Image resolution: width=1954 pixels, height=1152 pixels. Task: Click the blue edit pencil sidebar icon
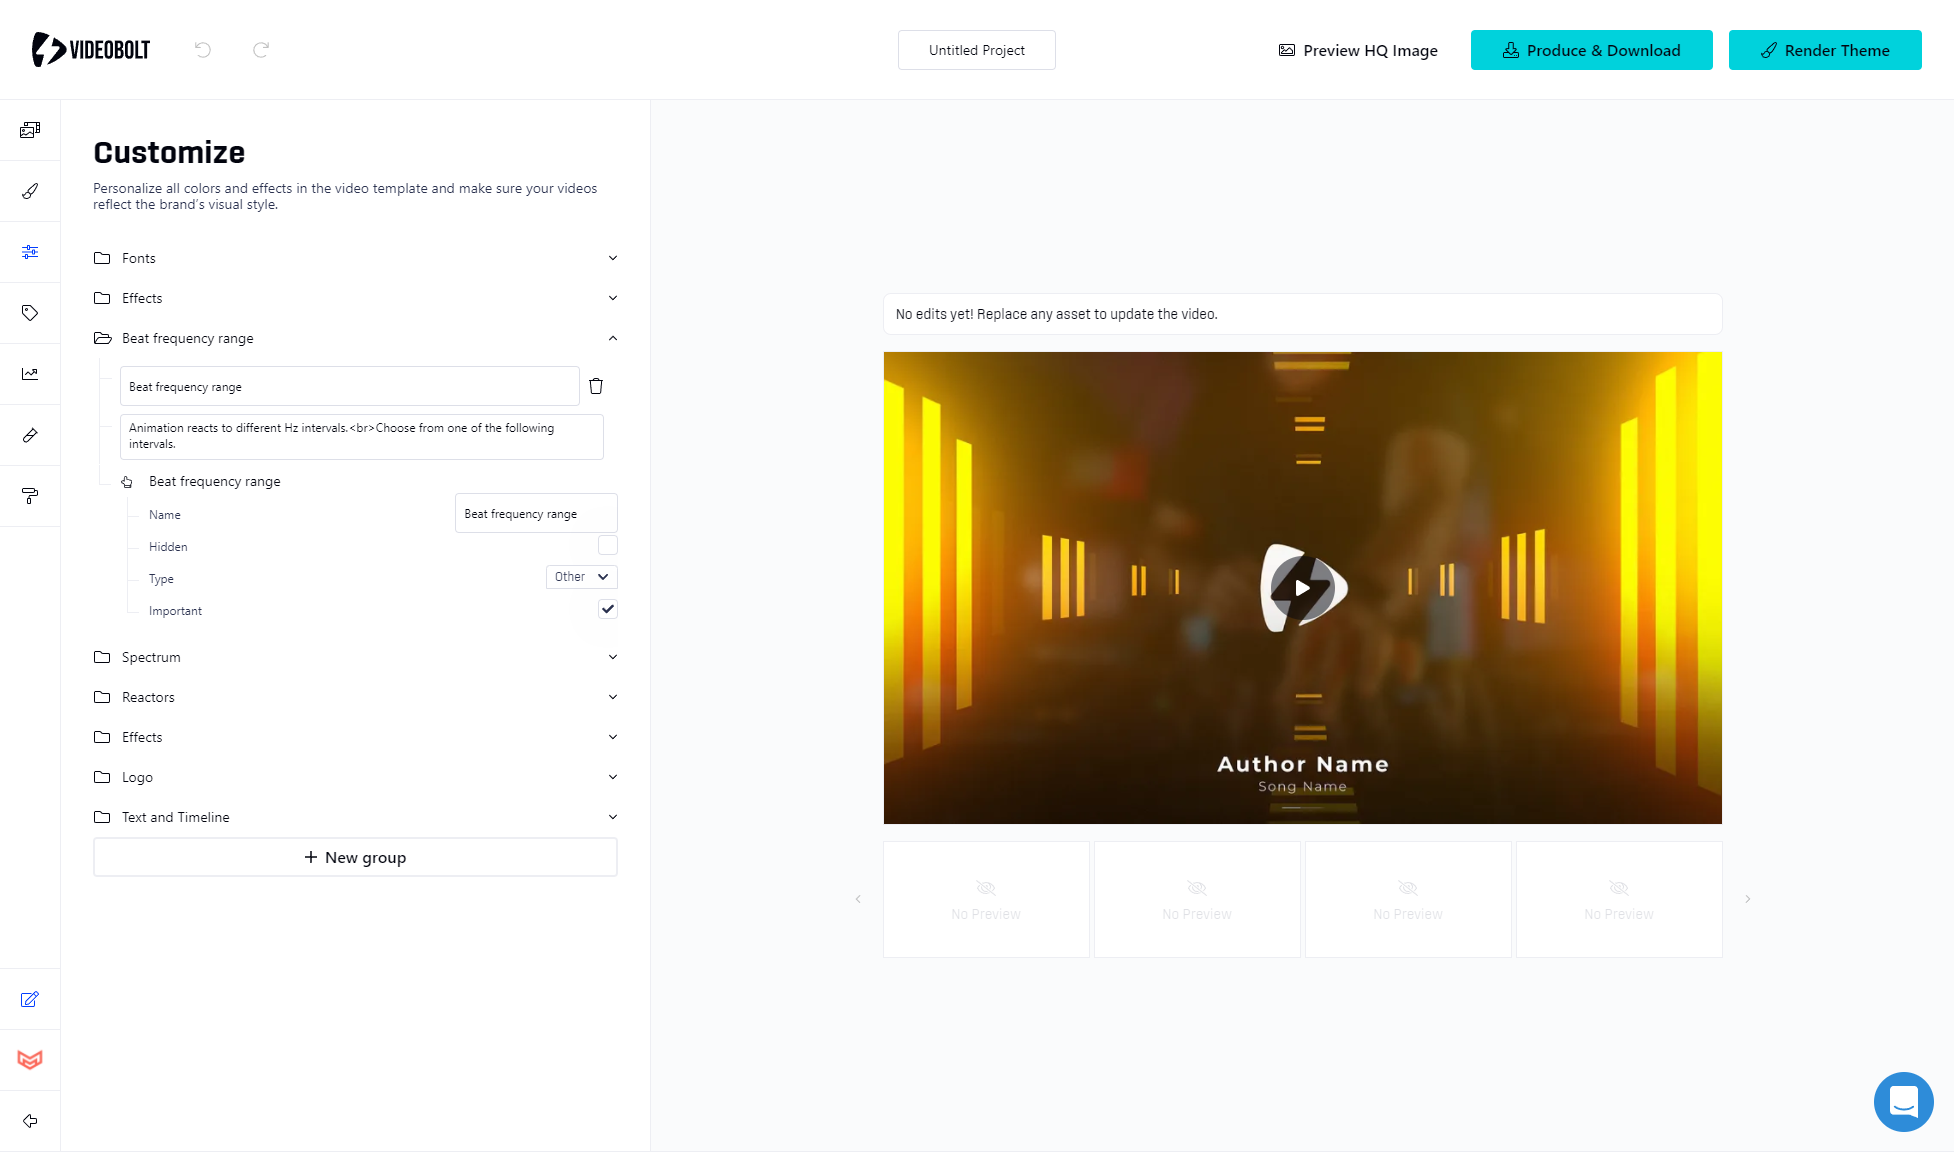coord(30,999)
